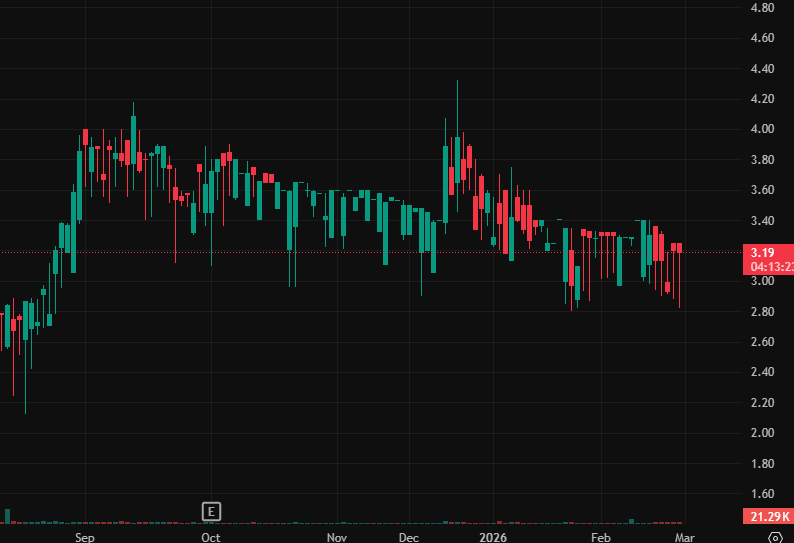The height and width of the screenshot is (543, 794).
Task: Click the 1.80 price level on the scale
Action: click(x=762, y=463)
